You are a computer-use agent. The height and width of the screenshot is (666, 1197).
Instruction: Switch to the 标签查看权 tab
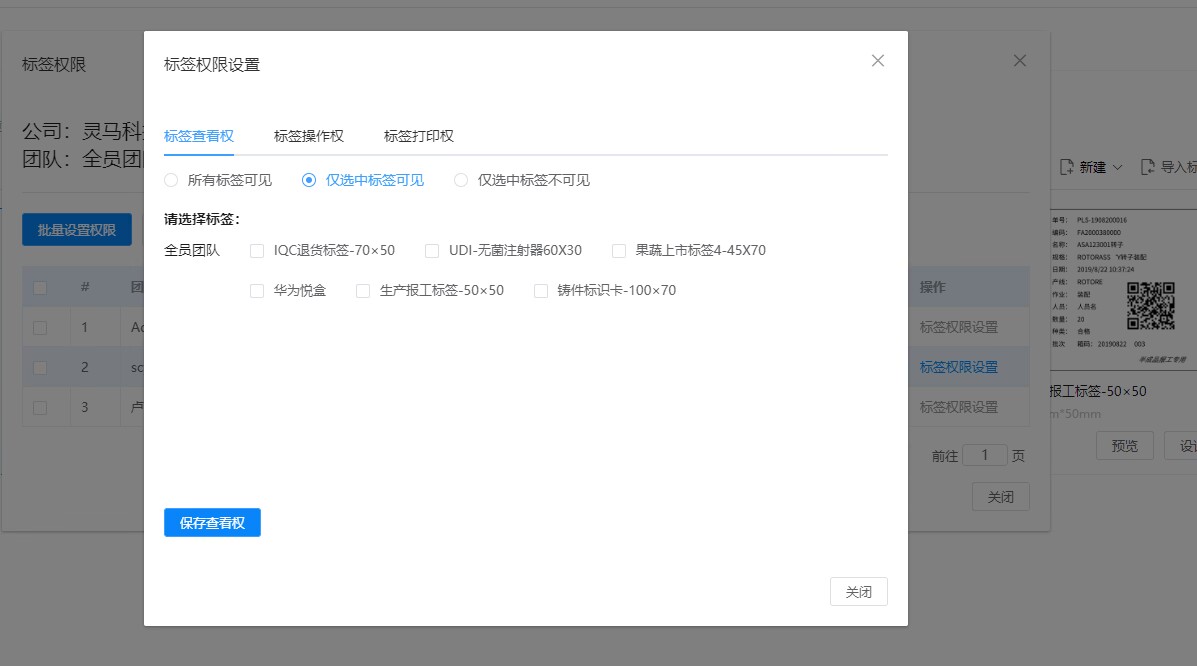[x=199, y=136]
